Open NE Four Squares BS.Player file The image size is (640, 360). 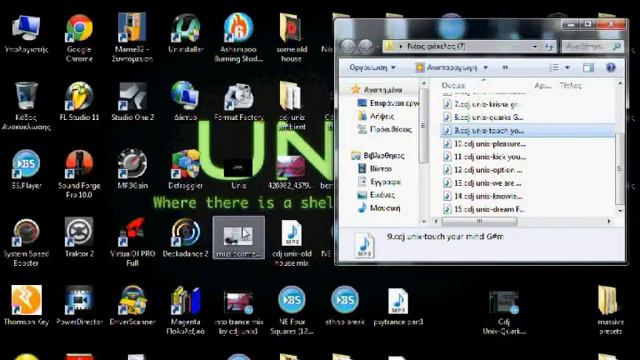coord(291,311)
